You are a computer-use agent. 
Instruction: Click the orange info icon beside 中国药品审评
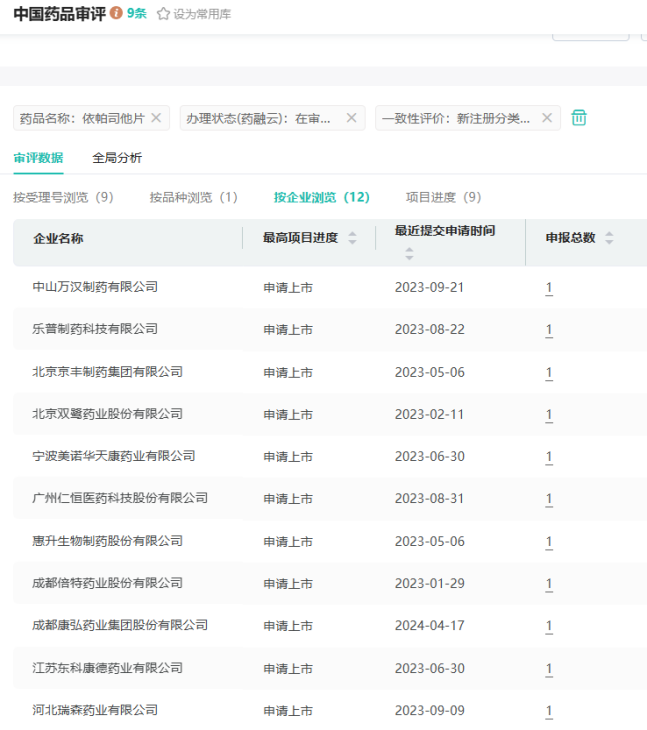(x=116, y=13)
